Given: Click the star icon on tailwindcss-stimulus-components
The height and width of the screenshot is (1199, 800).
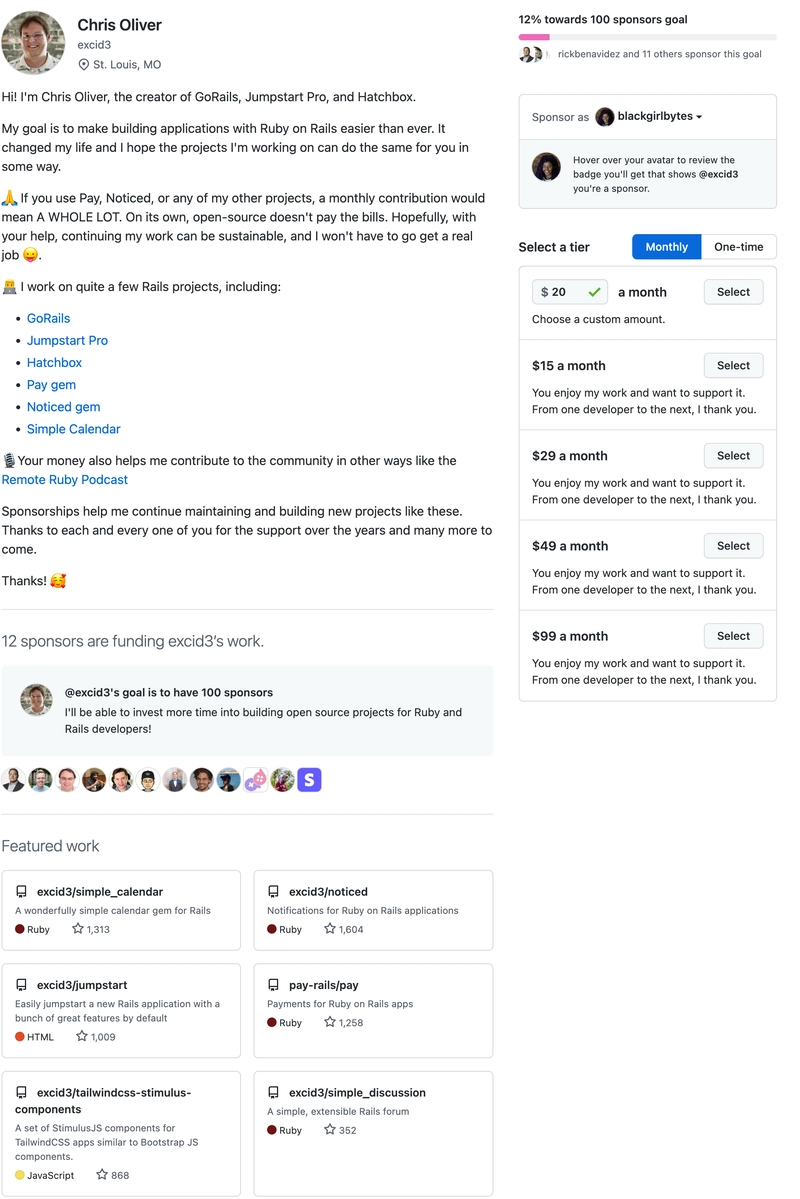Looking at the screenshot, I should (x=102, y=1175).
